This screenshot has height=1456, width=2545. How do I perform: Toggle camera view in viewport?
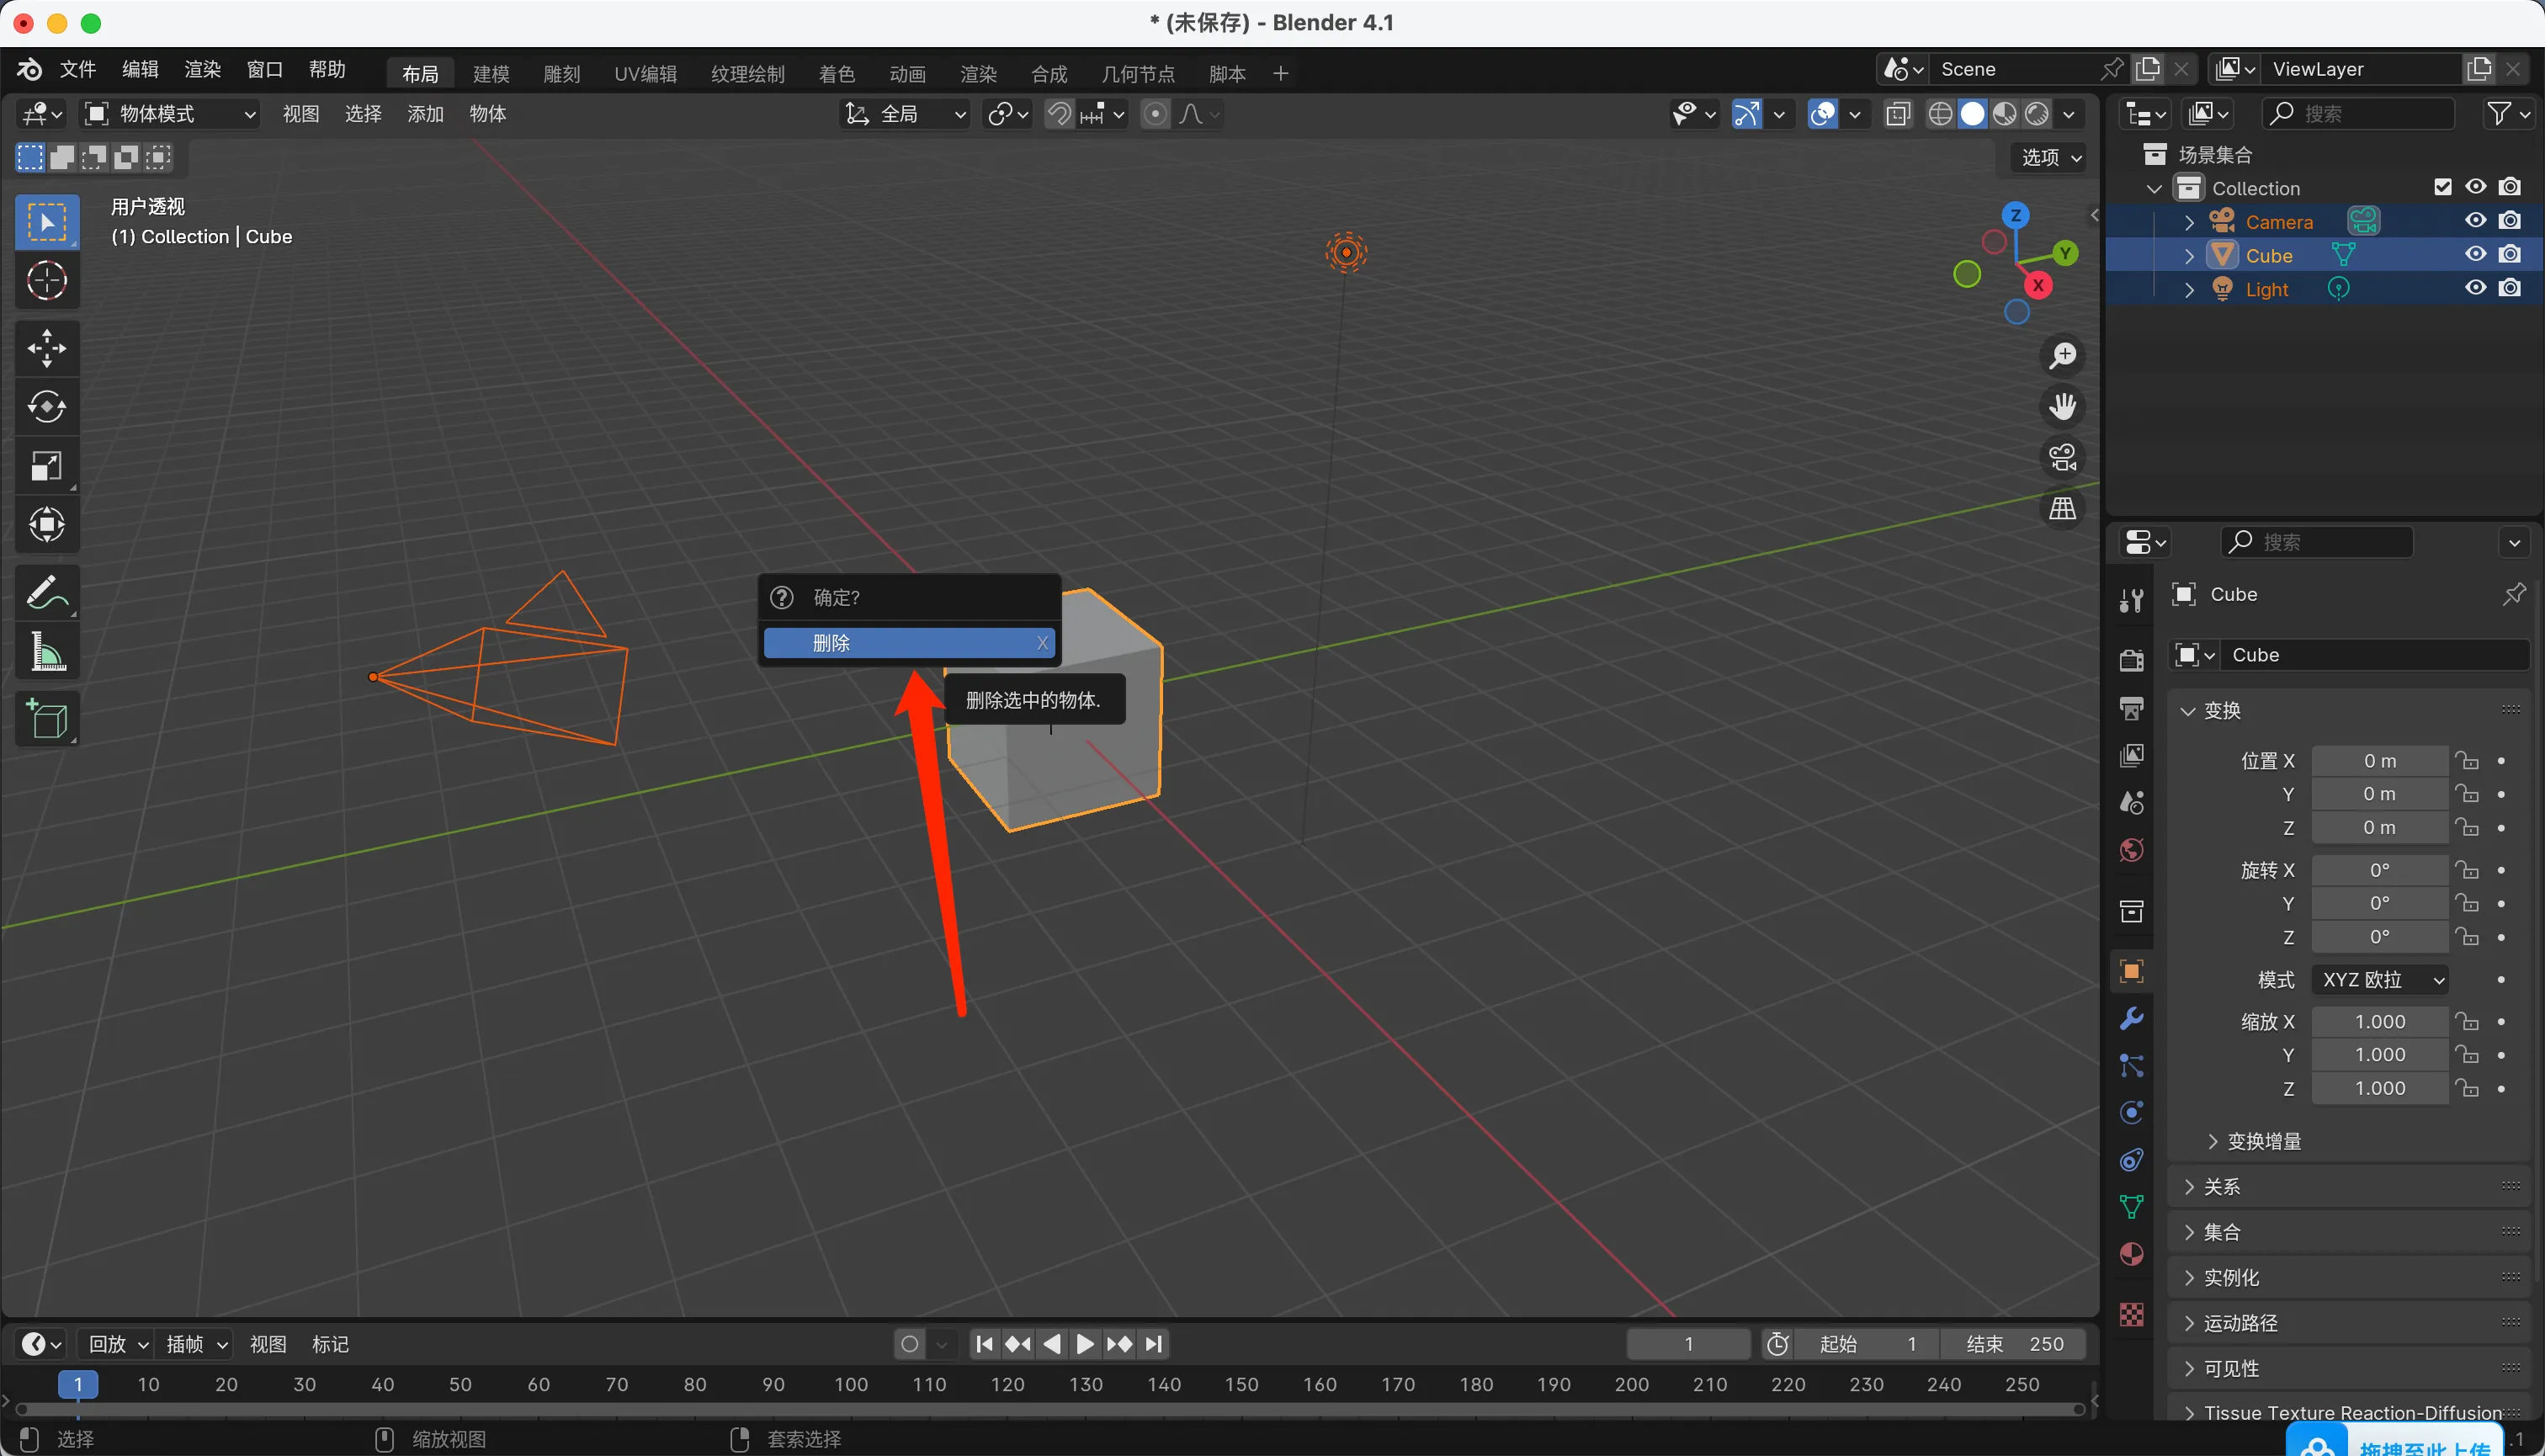point(2062,458)
